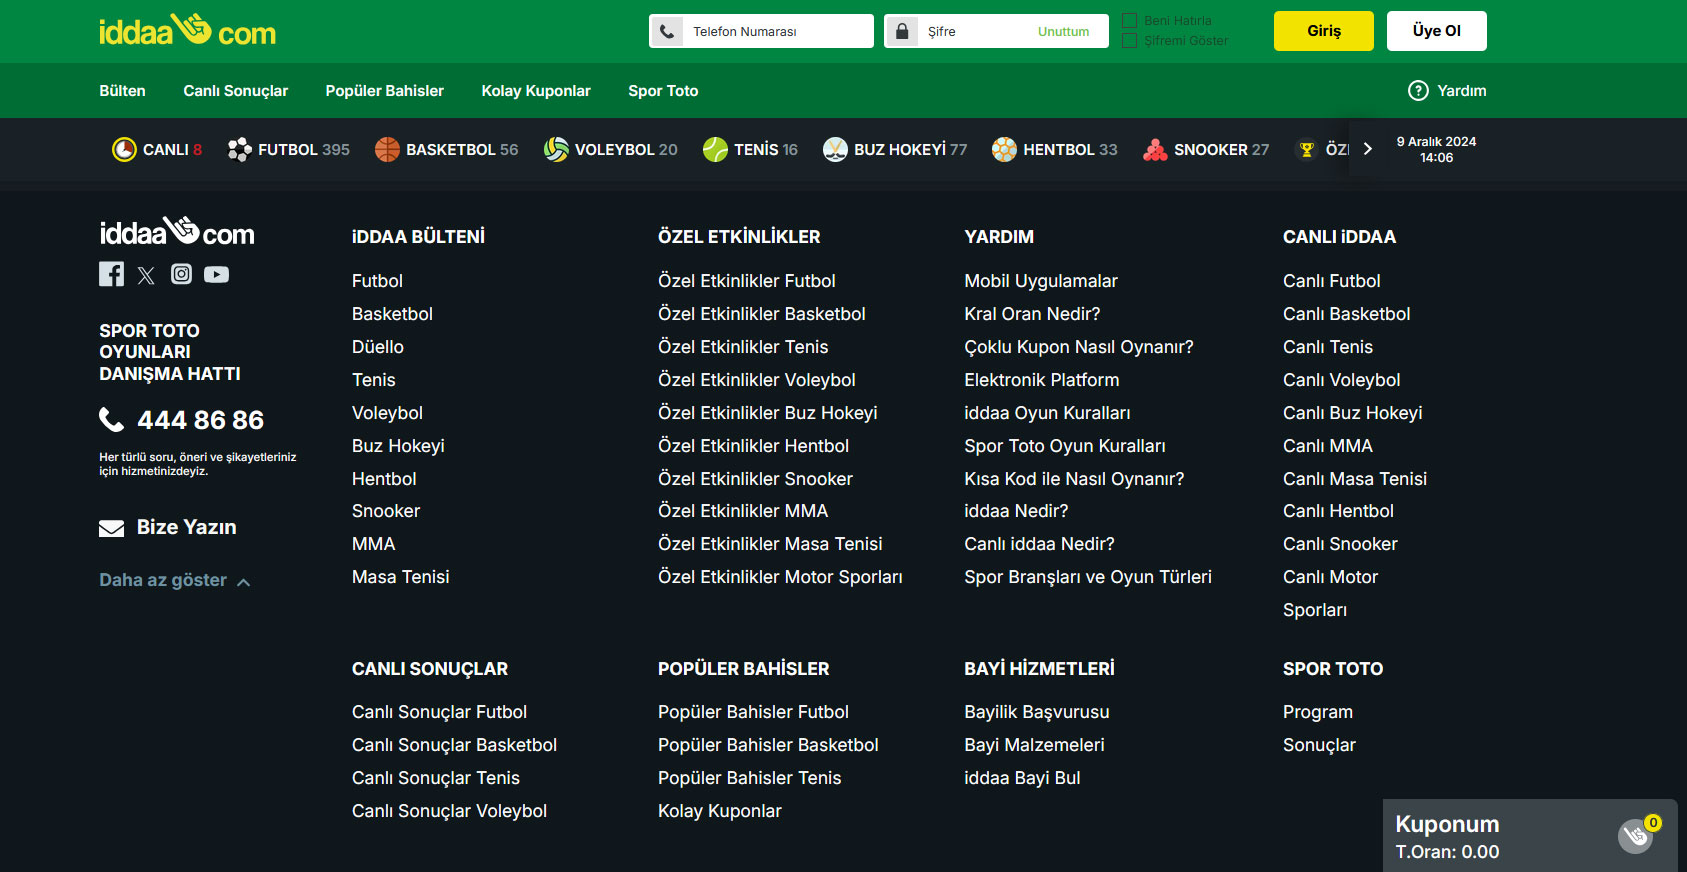Open the Facebook social icon
The width and height of the screenshot is (1687, 872).
pos(112,274)
